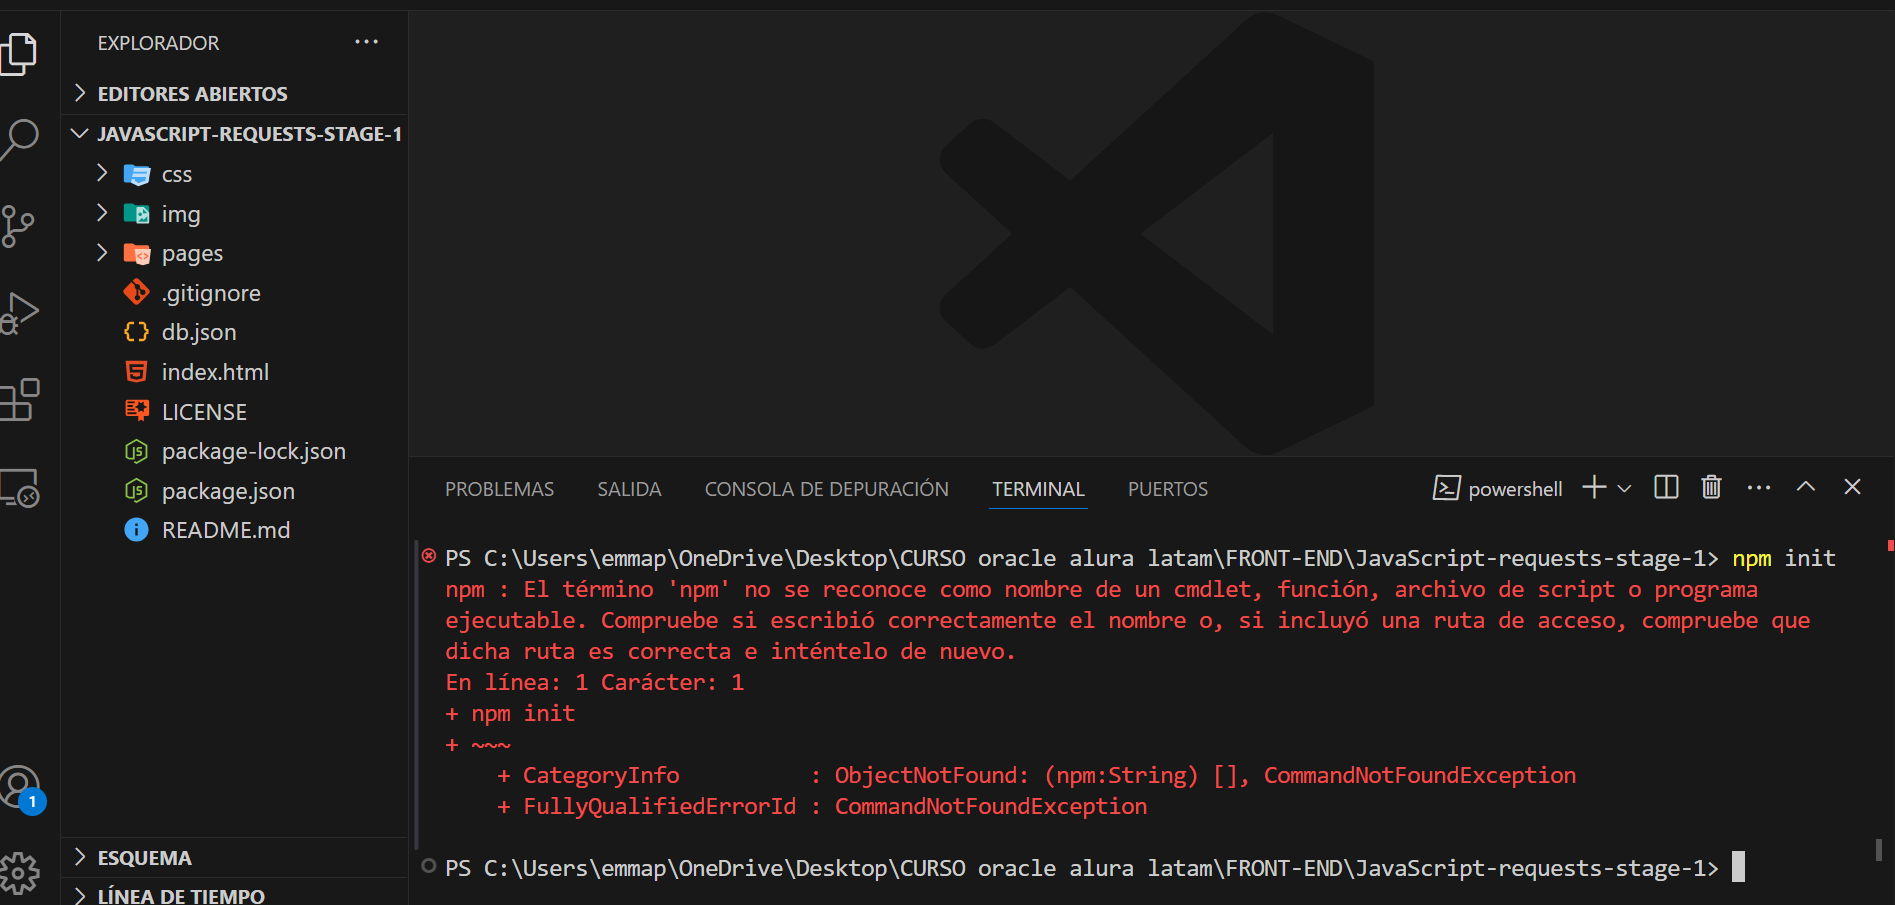This screenshot has height=905, width=1895.
Task: Create a new terminal with plus button
Action: pos(1594,487)
